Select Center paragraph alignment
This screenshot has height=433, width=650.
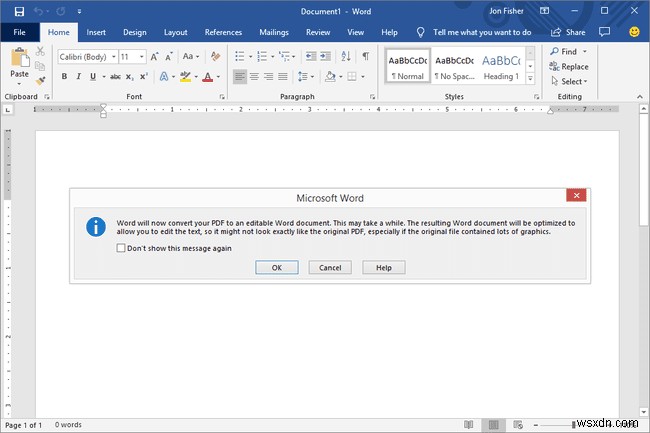(254, 76)
